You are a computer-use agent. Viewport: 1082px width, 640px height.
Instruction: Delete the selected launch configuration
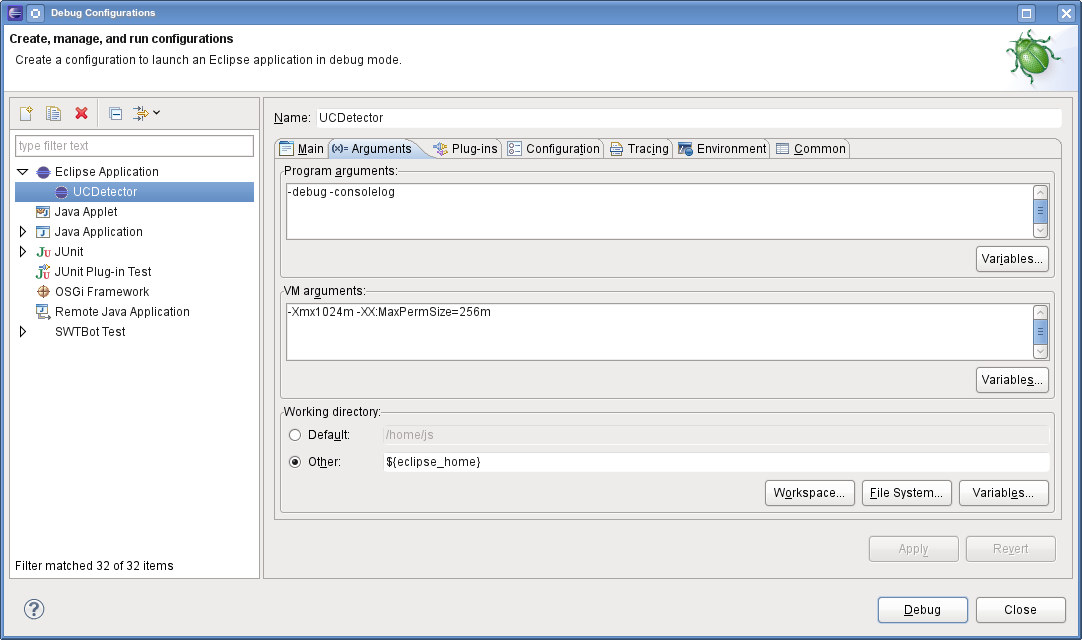tap(81, 113)
